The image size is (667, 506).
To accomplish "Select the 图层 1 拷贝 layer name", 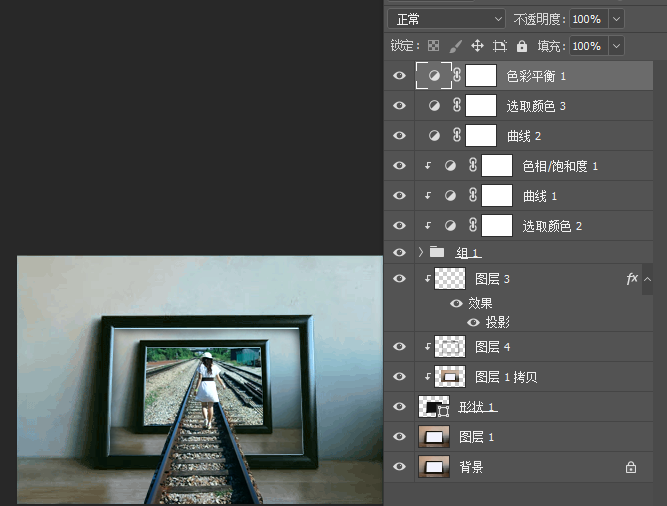I will click(506, 377).
